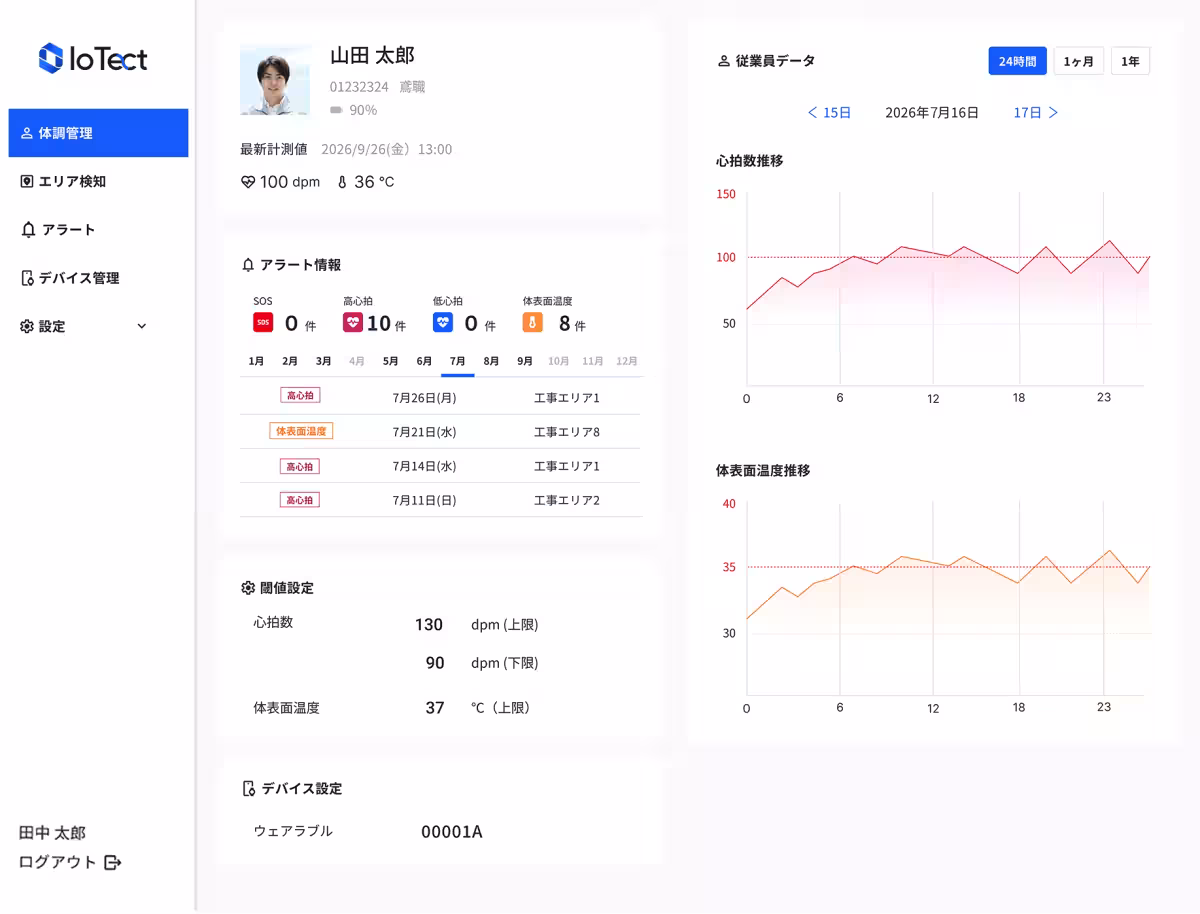Select the 5月 month tab

pyautogui.click(x=391, y=361)
